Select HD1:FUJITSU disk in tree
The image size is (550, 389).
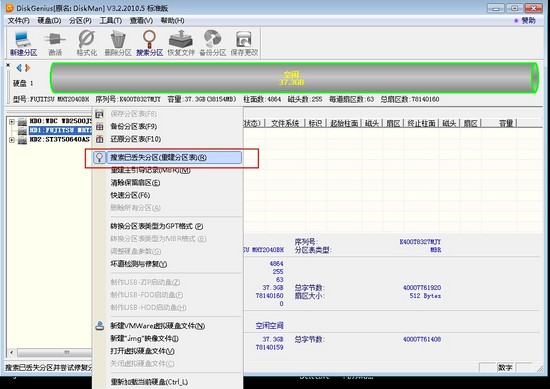coord(60,130)
